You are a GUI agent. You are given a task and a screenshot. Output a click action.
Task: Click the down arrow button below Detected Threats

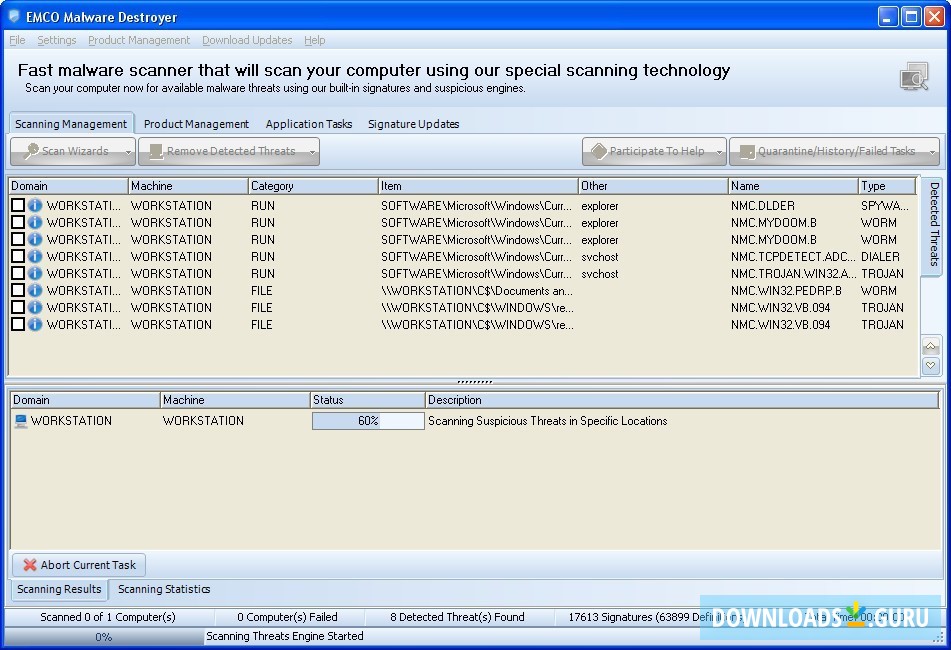(930, 365)
